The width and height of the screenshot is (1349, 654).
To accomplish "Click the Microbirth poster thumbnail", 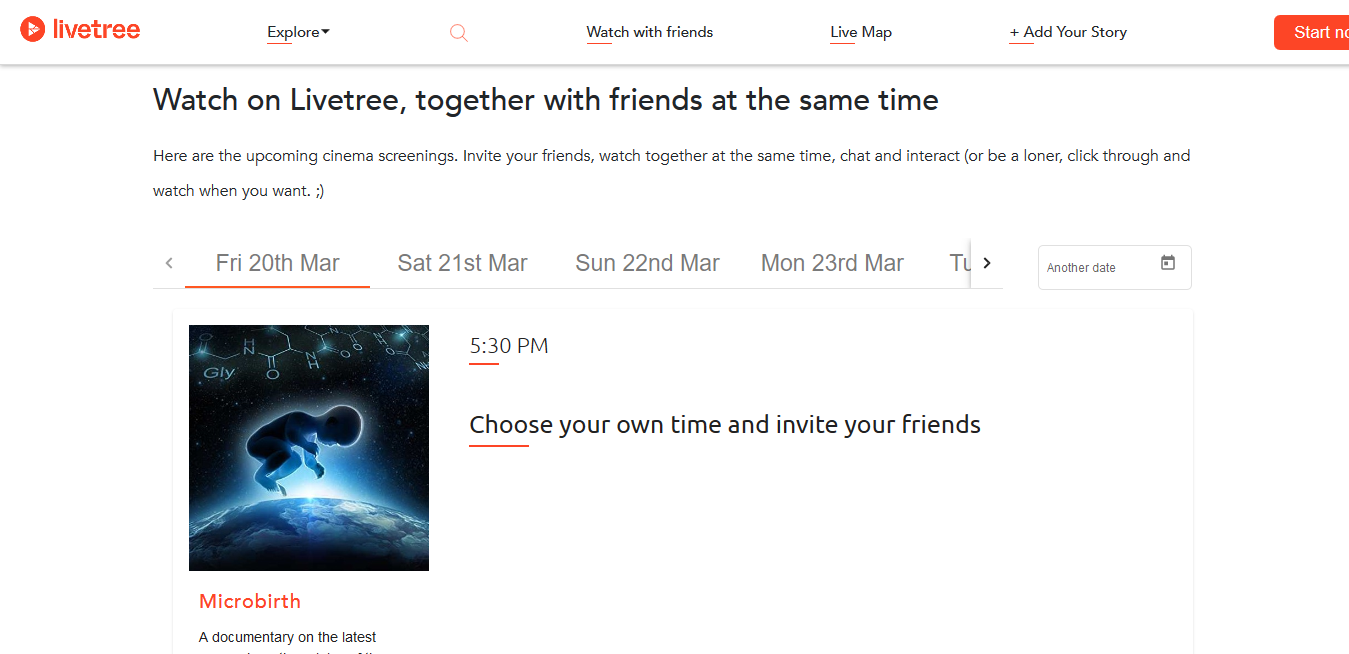I will (x=309, y=448).
